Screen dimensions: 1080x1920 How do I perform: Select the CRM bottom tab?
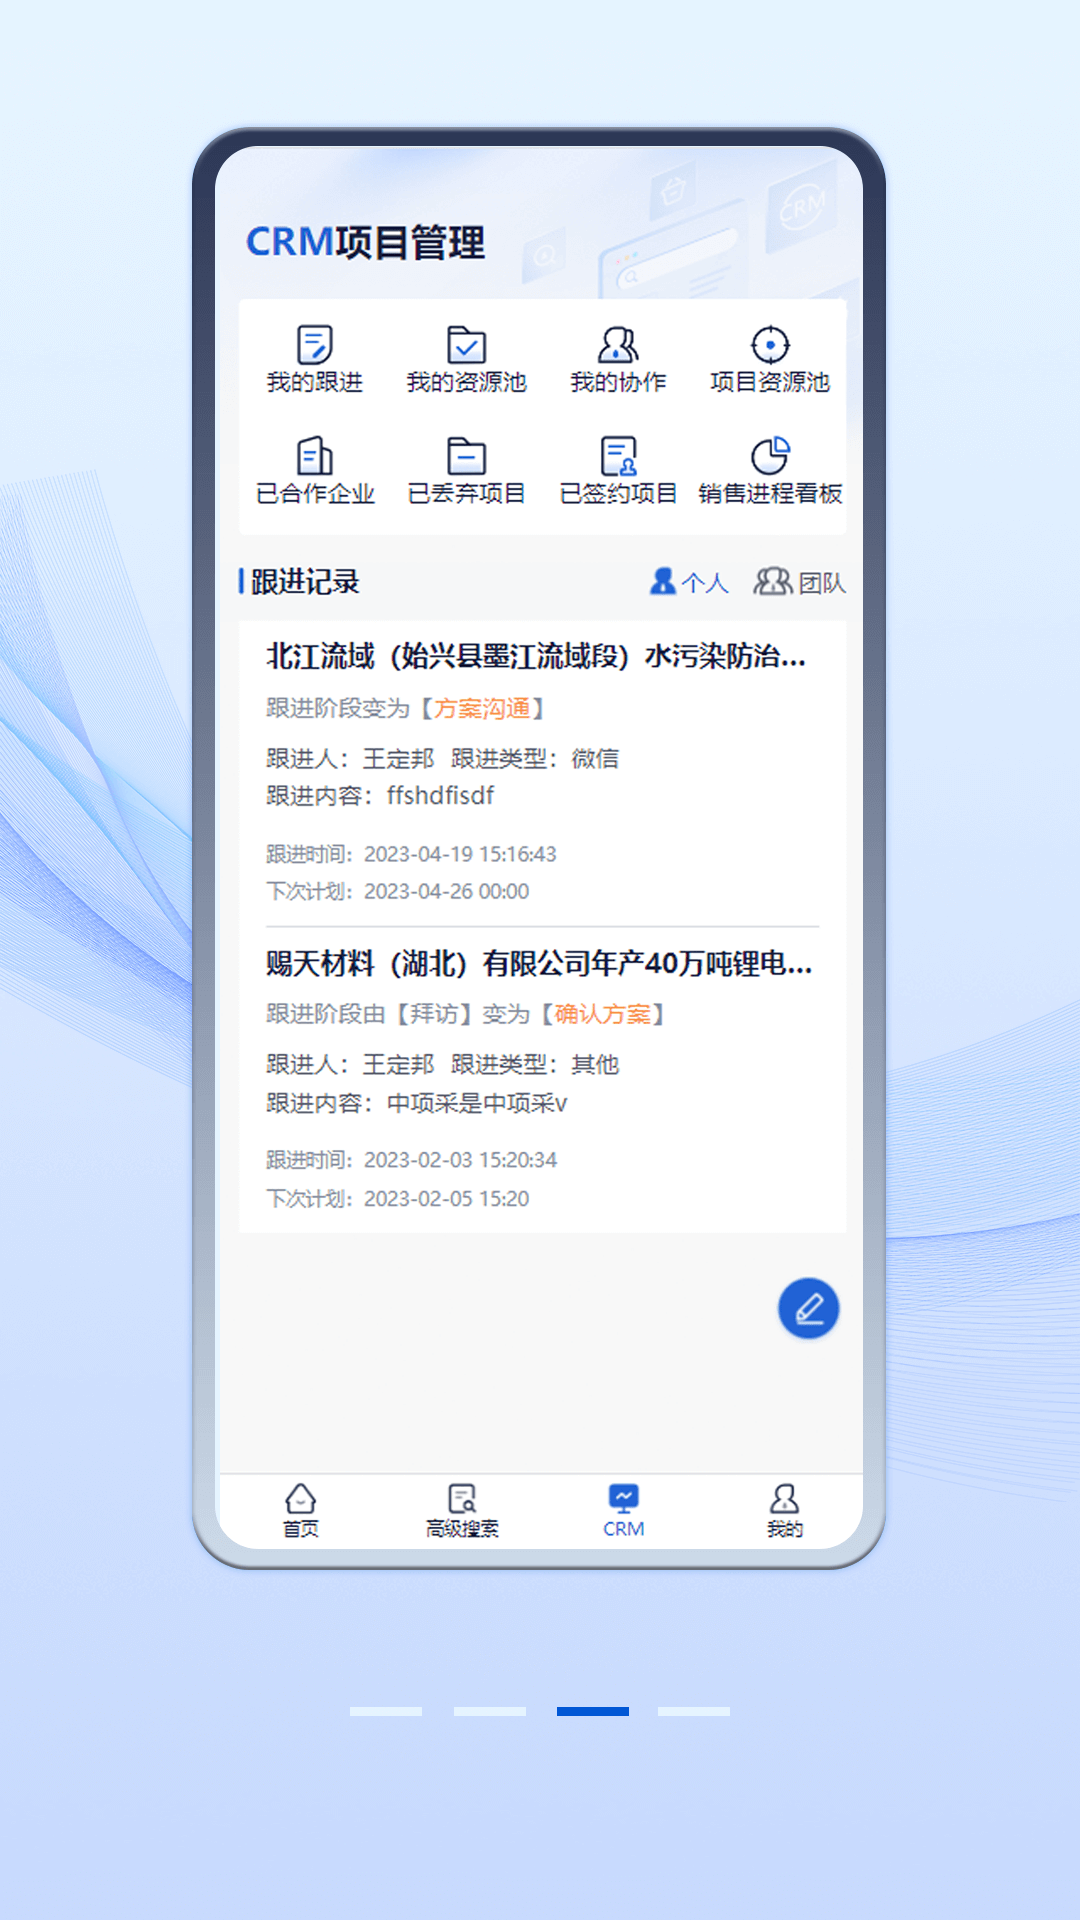coord(623,1510)
